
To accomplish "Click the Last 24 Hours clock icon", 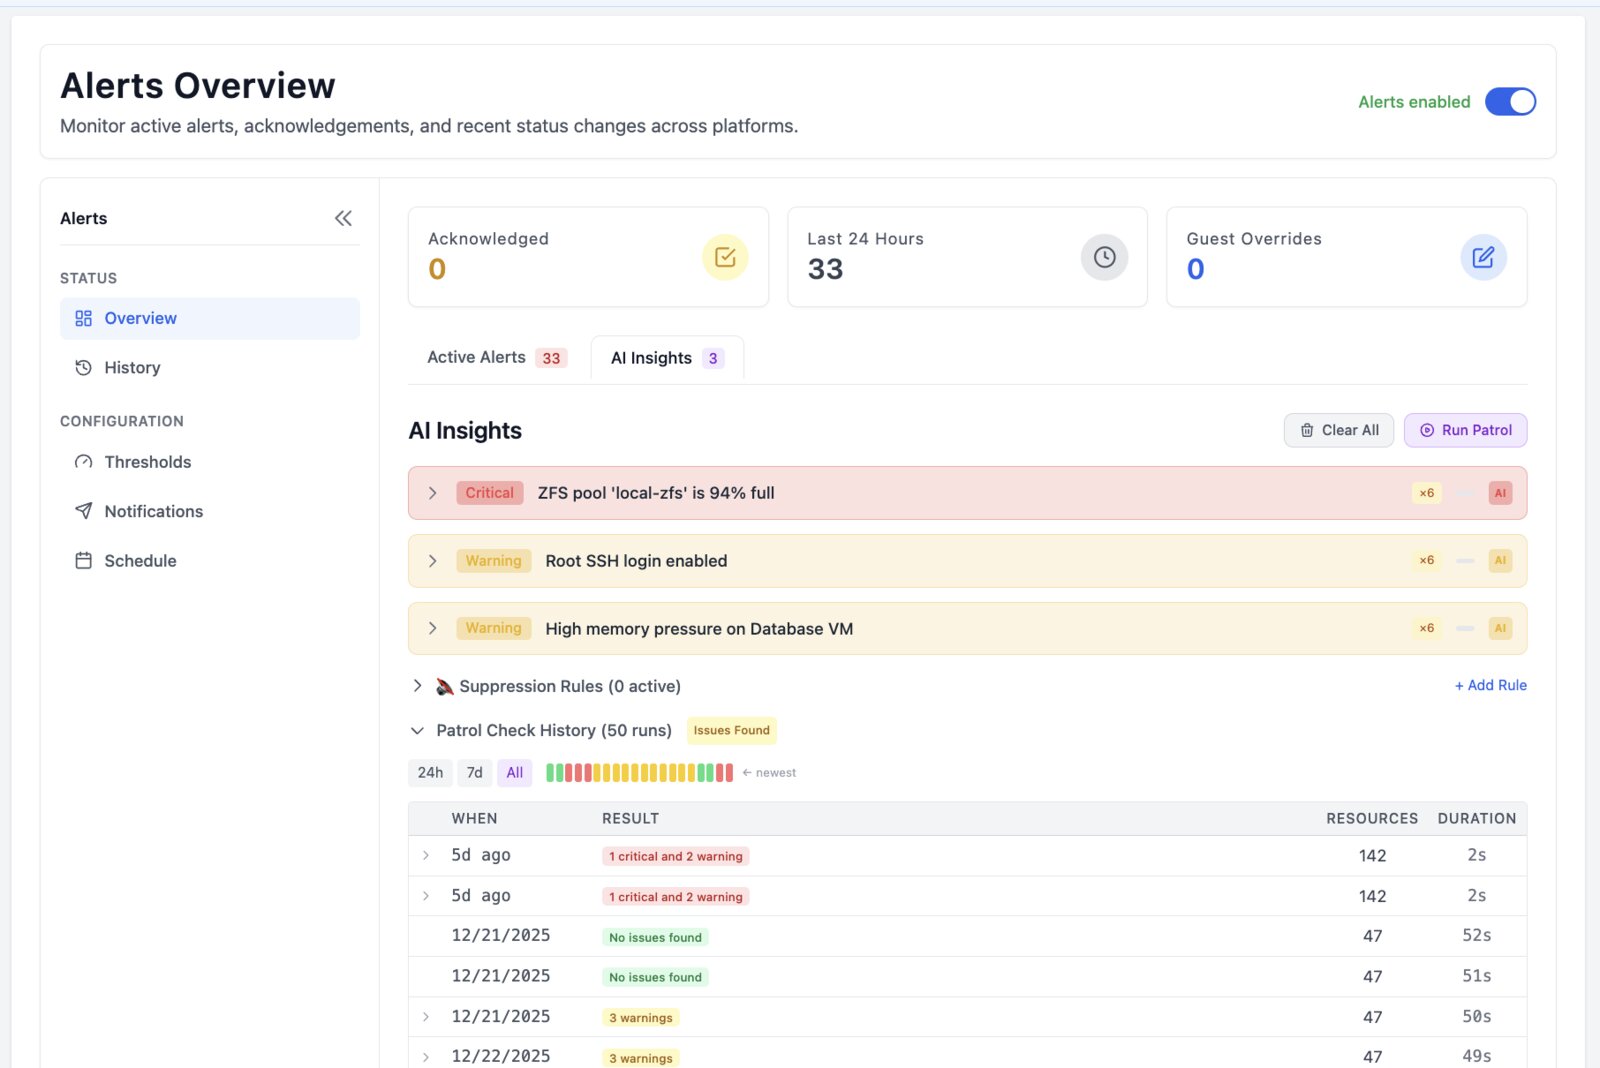I will (x=1104, y=257).
